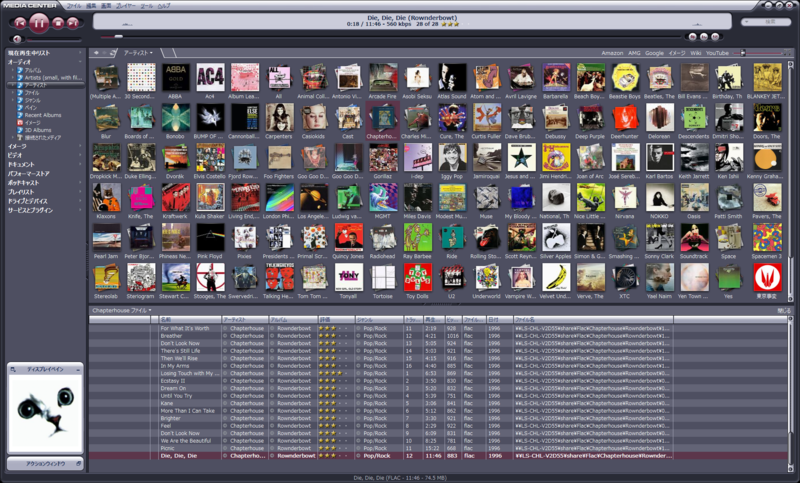The image size is (800, 483).
Task: Select Artists (small, with fil... view
Action: (53, 78)
